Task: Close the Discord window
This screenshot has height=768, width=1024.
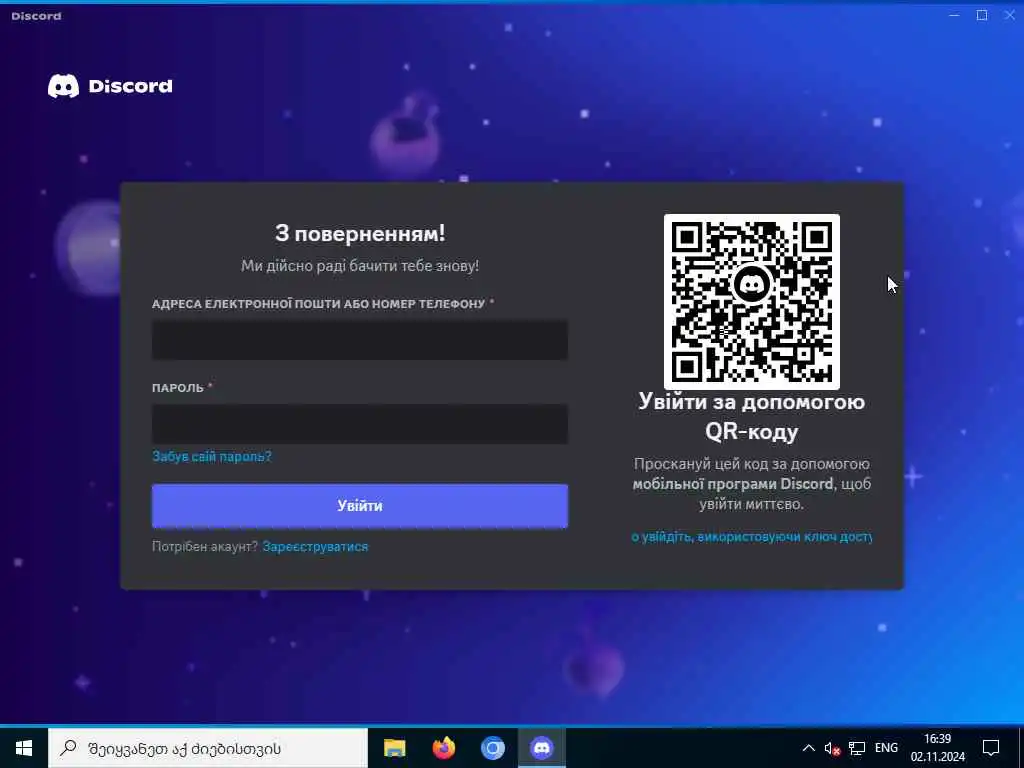Action: [1010, 15]
